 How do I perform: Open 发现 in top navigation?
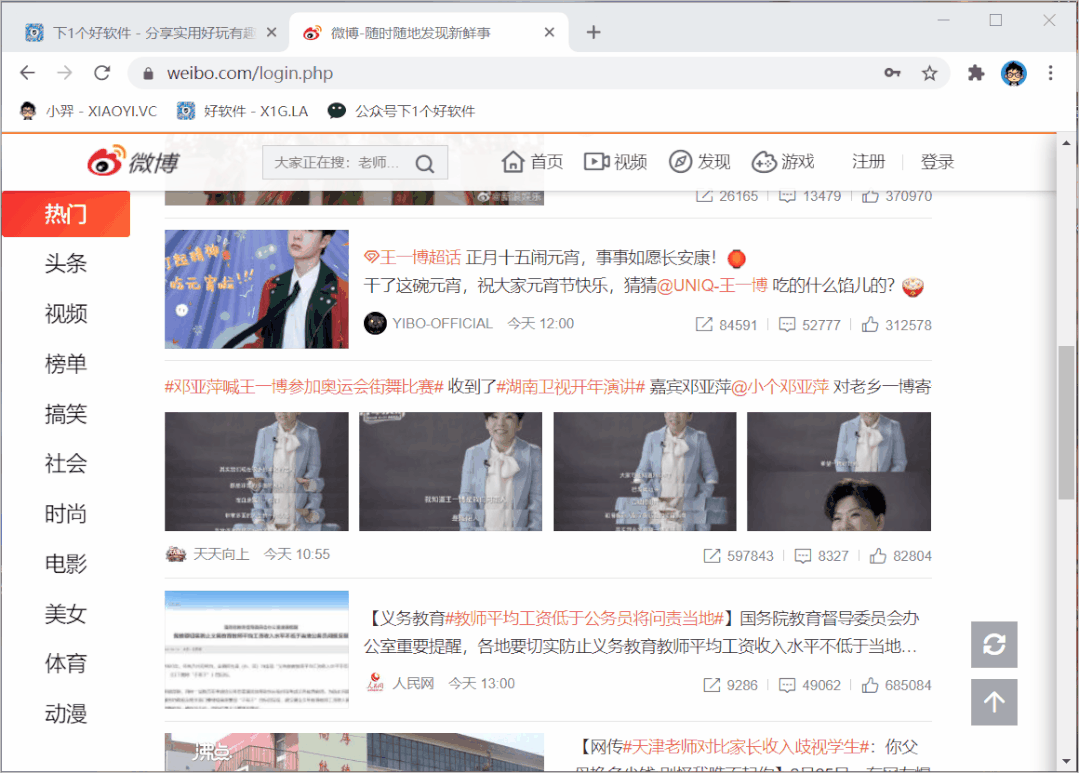699,162
